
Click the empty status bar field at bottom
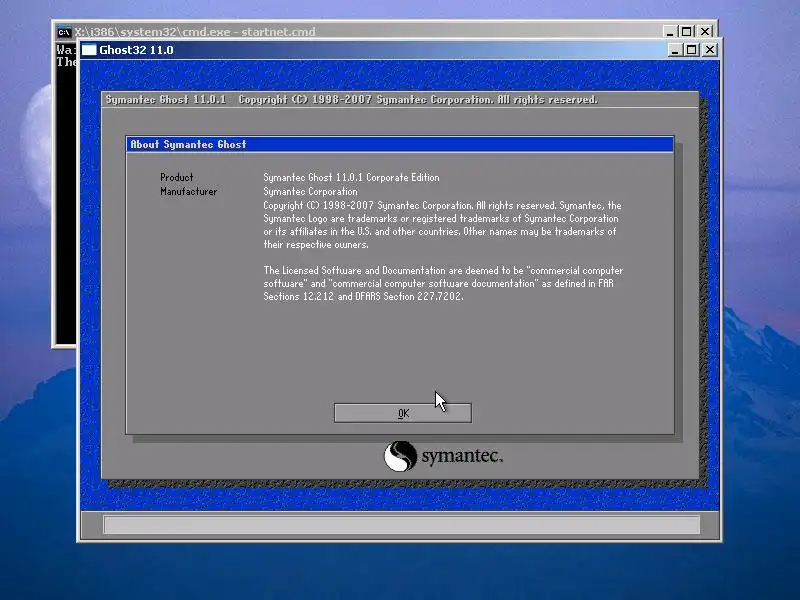(x=402, y=524)
